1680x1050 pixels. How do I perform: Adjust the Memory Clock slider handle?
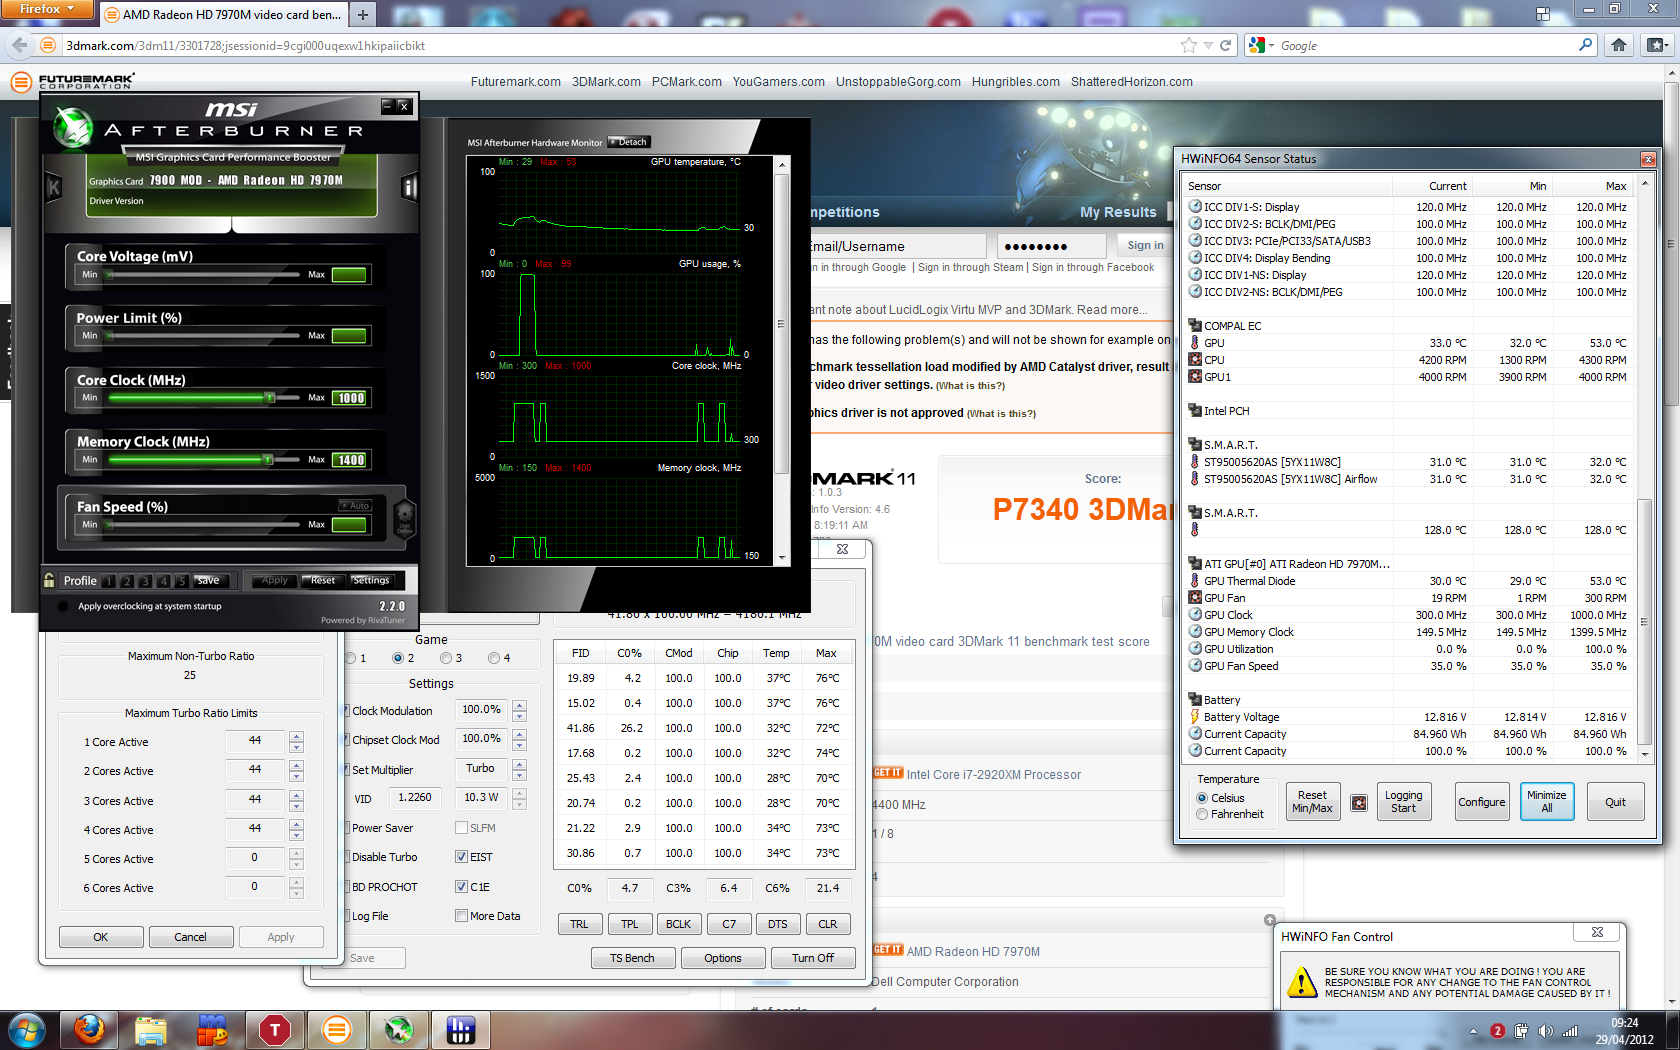click(x=267, y=459)
